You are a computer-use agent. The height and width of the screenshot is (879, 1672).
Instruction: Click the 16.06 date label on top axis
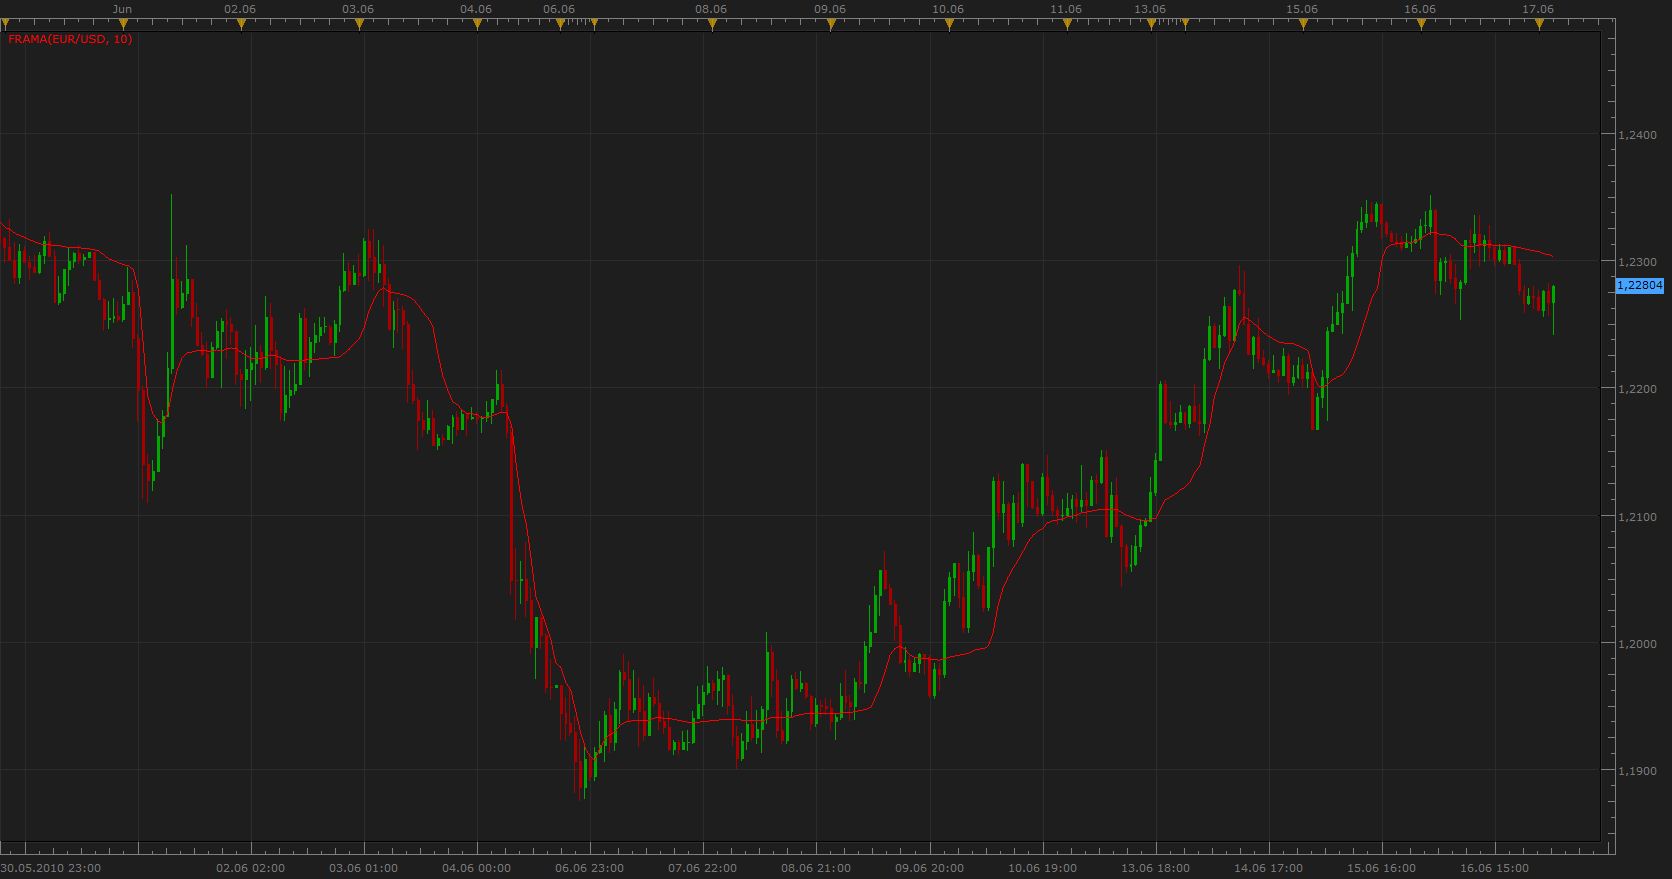point(1420,9)
